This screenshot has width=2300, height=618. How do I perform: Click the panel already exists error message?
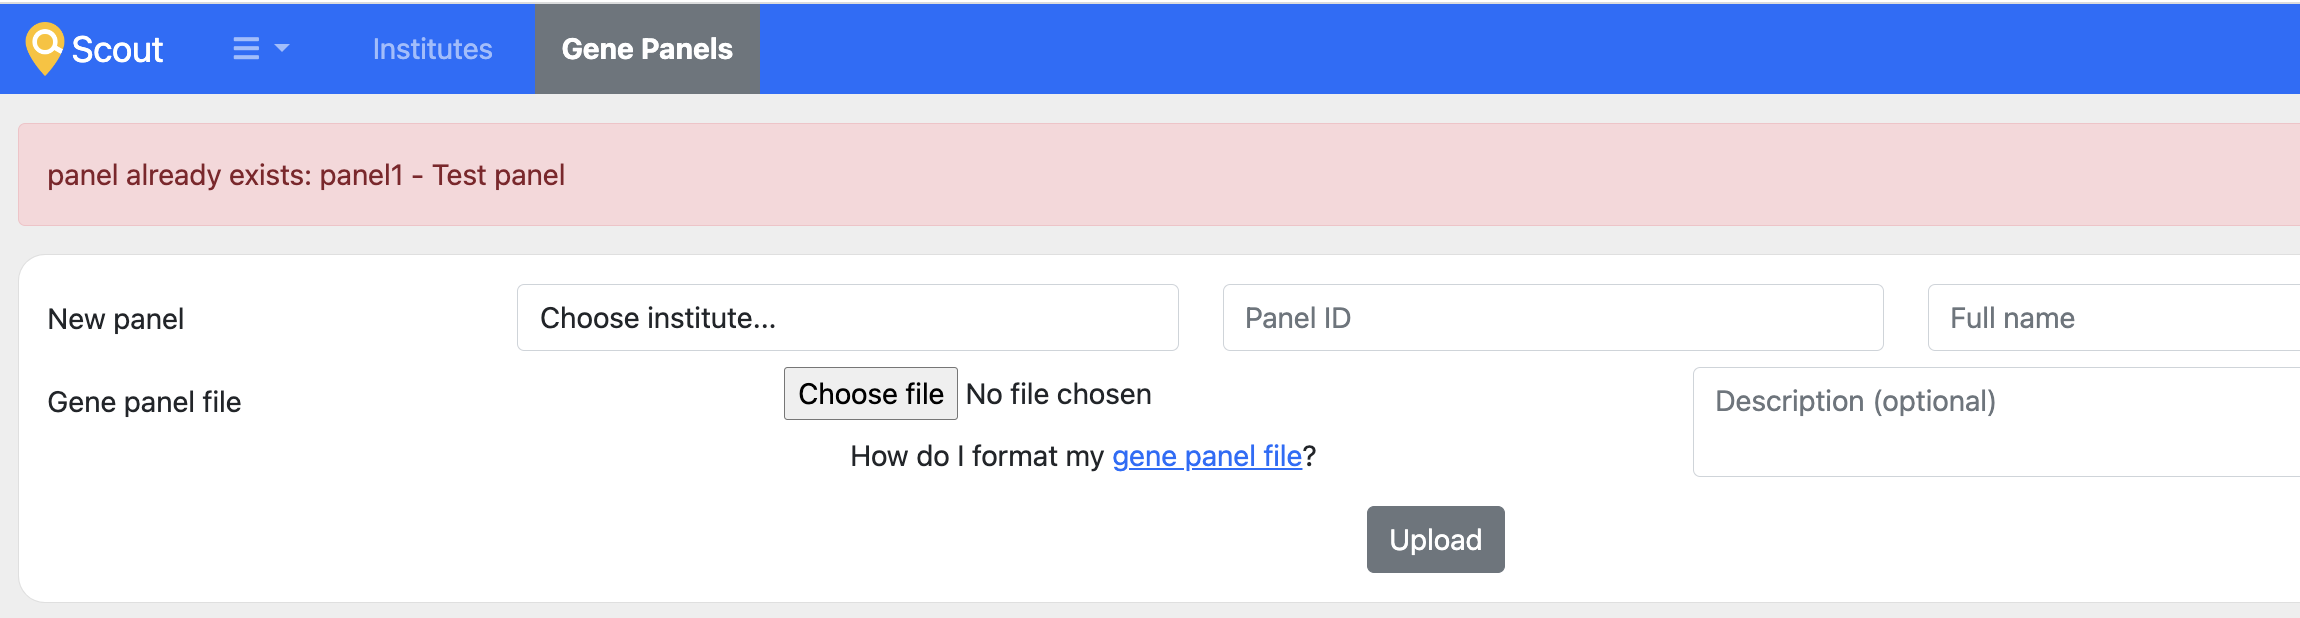[x=306, y=174]
